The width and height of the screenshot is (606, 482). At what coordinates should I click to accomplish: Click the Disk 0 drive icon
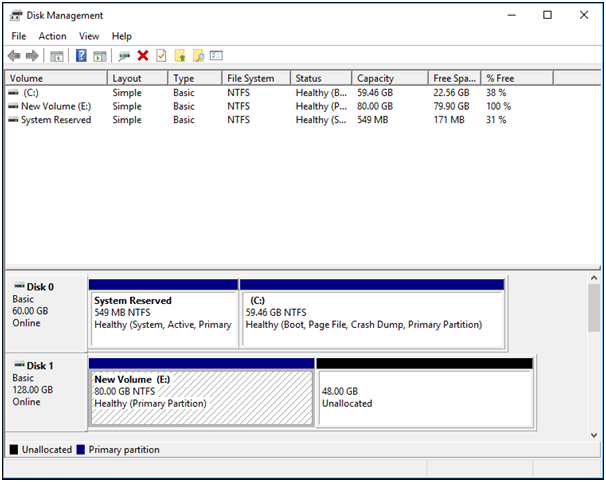[x=19, y=286]
